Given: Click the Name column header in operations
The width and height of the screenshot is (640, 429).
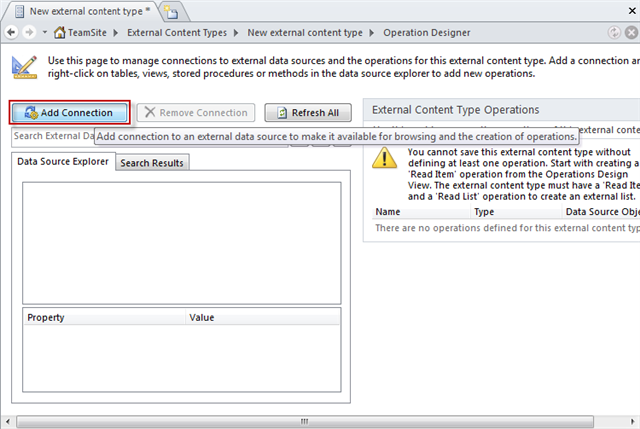Looking at the screenshot, I should tap(421, 212).
